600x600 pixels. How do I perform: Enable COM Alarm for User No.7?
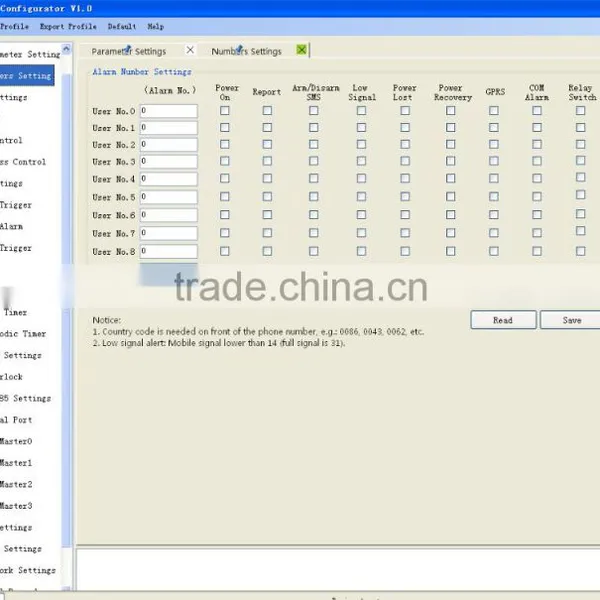[537, 233]
